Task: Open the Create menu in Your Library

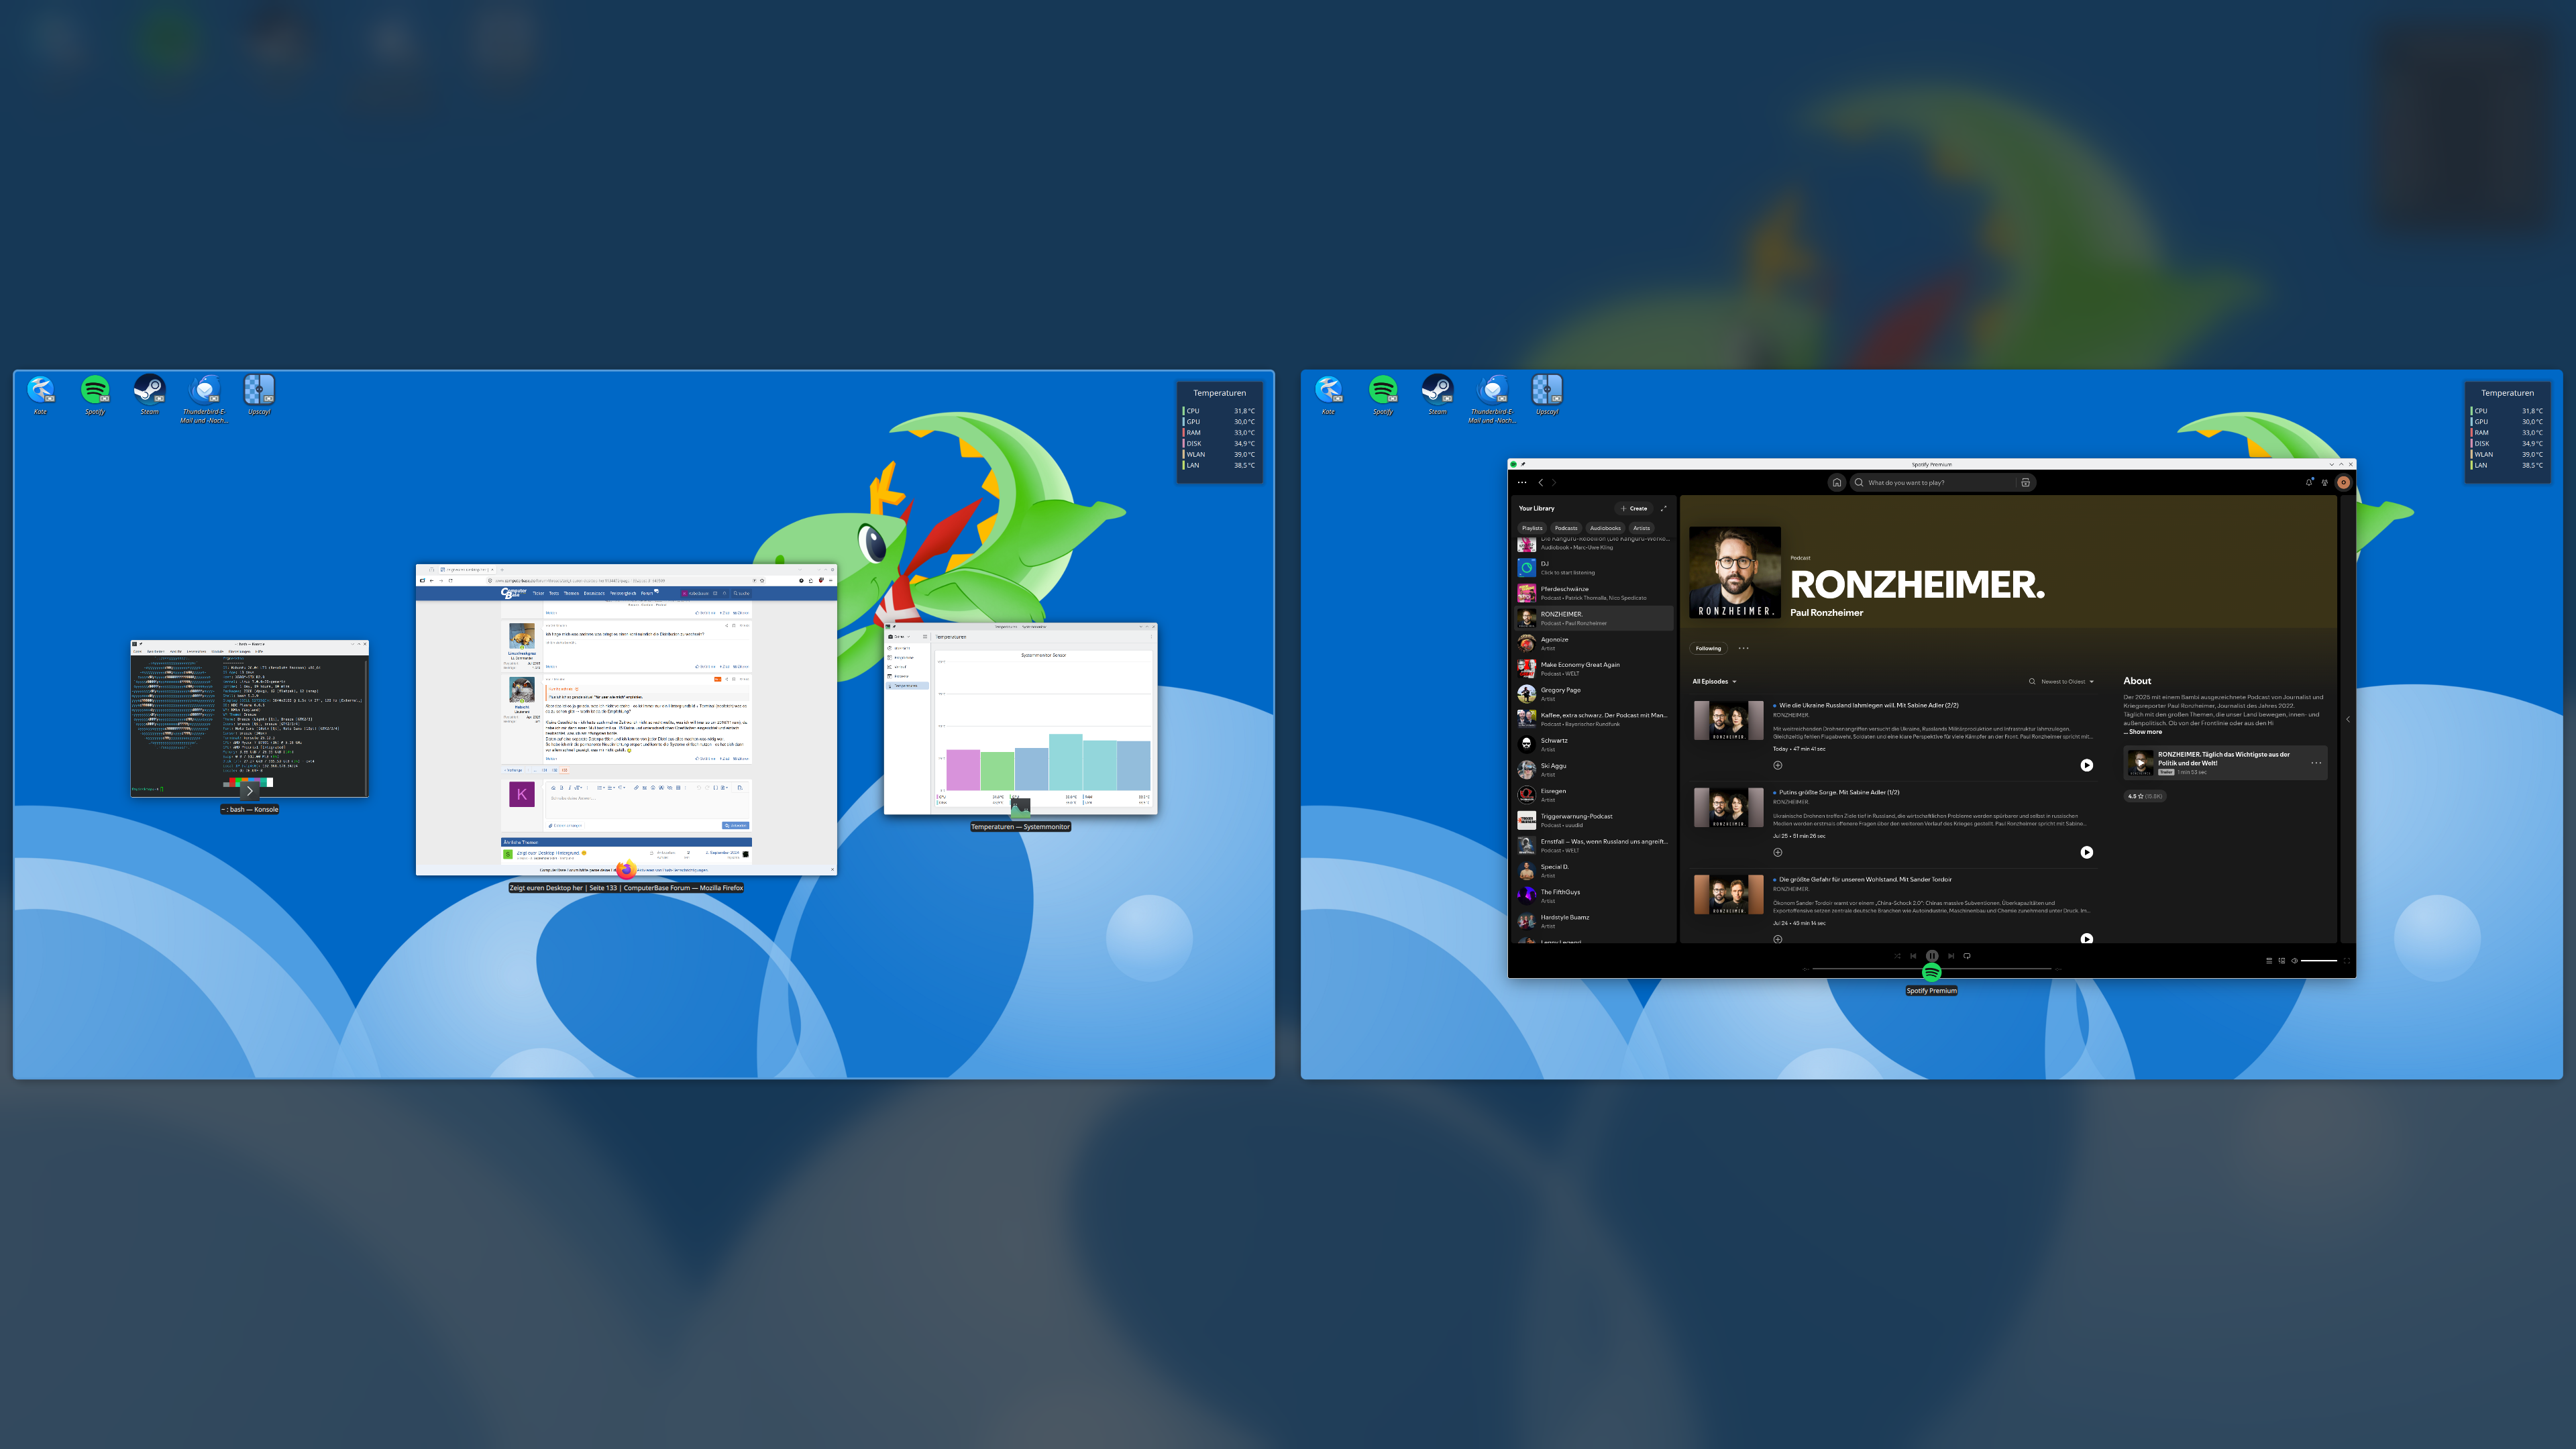Action: click(1634, 508)
